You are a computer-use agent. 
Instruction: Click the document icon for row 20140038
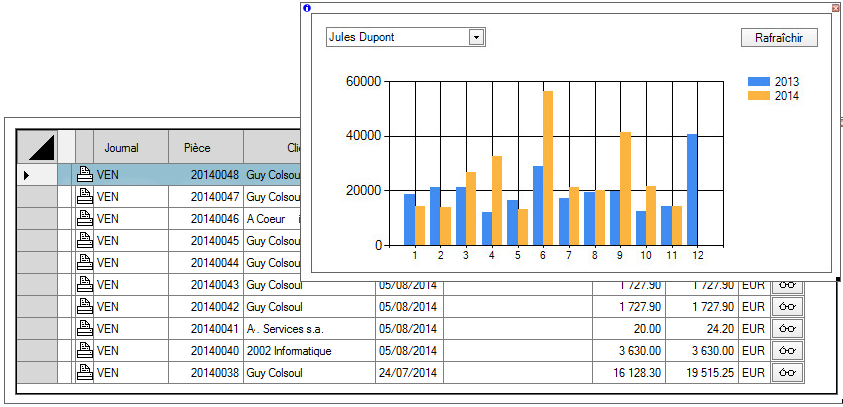pyautogui.click(x=85, y=372)
